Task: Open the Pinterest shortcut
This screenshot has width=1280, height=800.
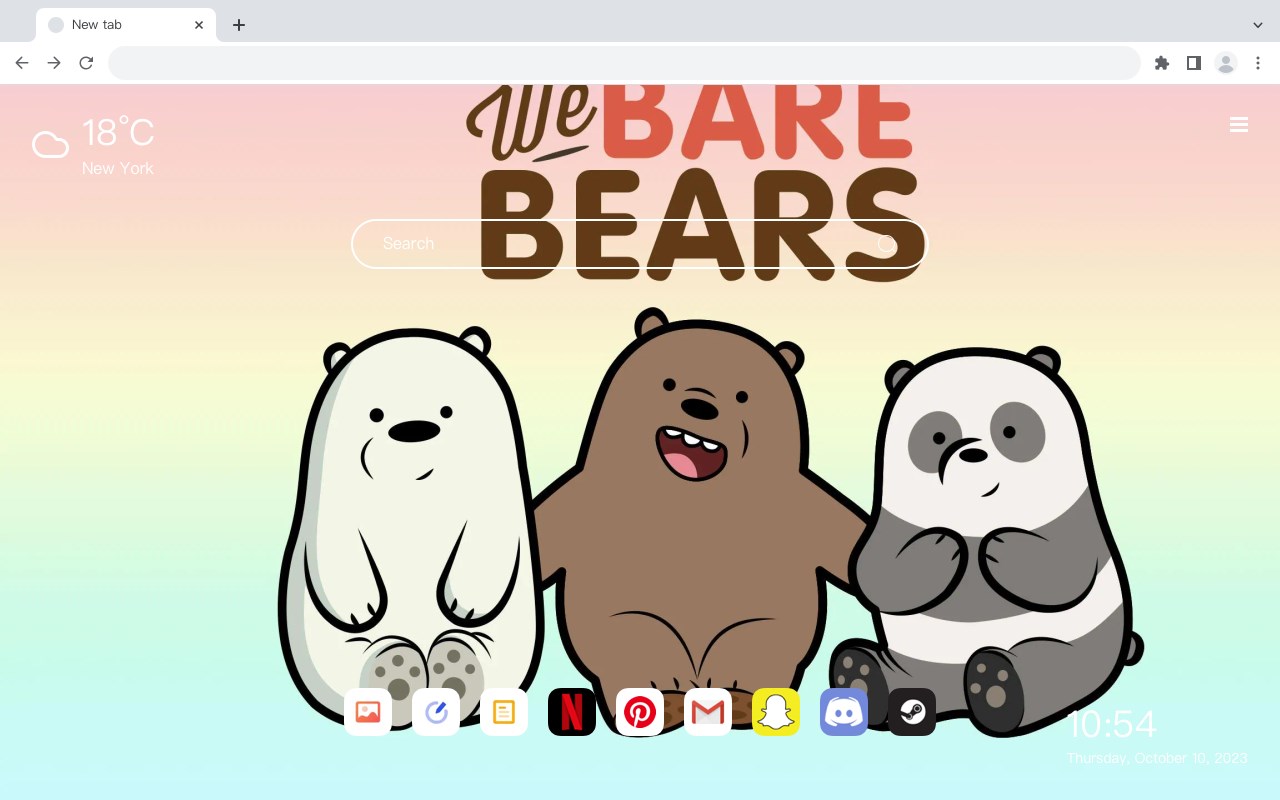Action: (640, 712)
